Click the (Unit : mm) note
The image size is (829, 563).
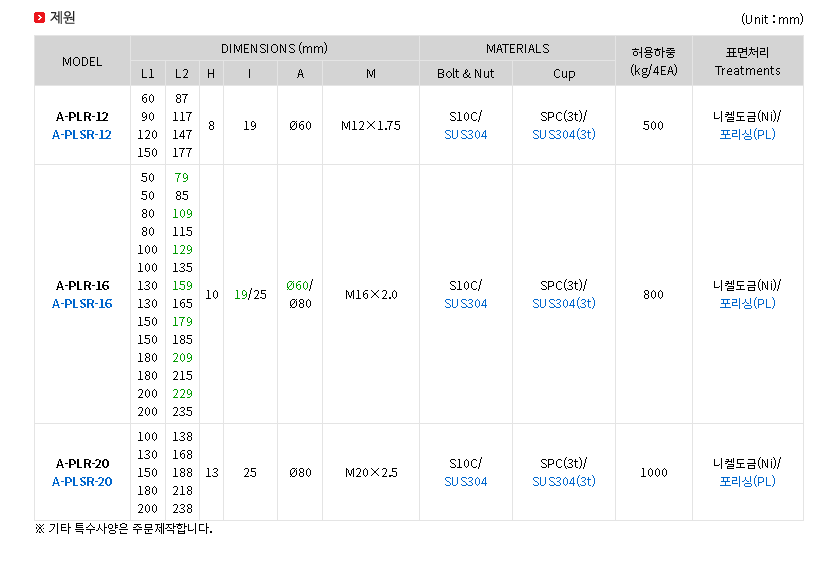click(x=772, y=20)
